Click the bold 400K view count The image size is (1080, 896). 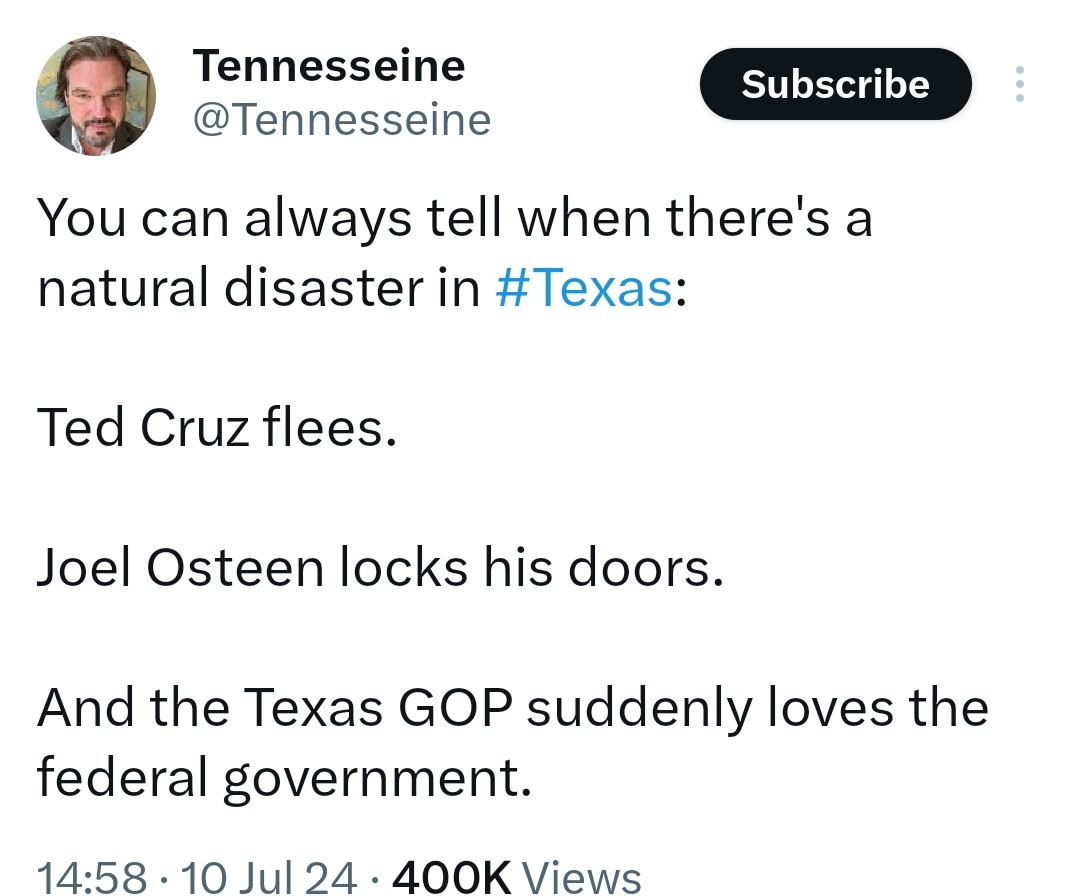(x=452, y=876)
